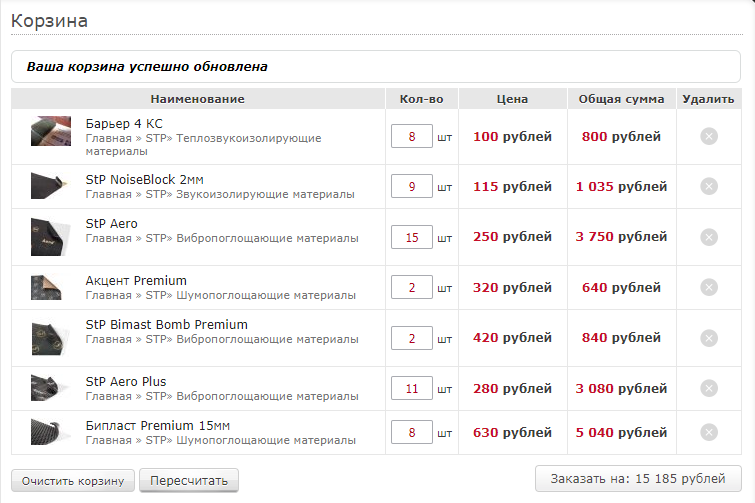This screenshot has width=755, height=503.
Task: Click quantity box for StP Aero Plus
Action: (x=412, y=388)
